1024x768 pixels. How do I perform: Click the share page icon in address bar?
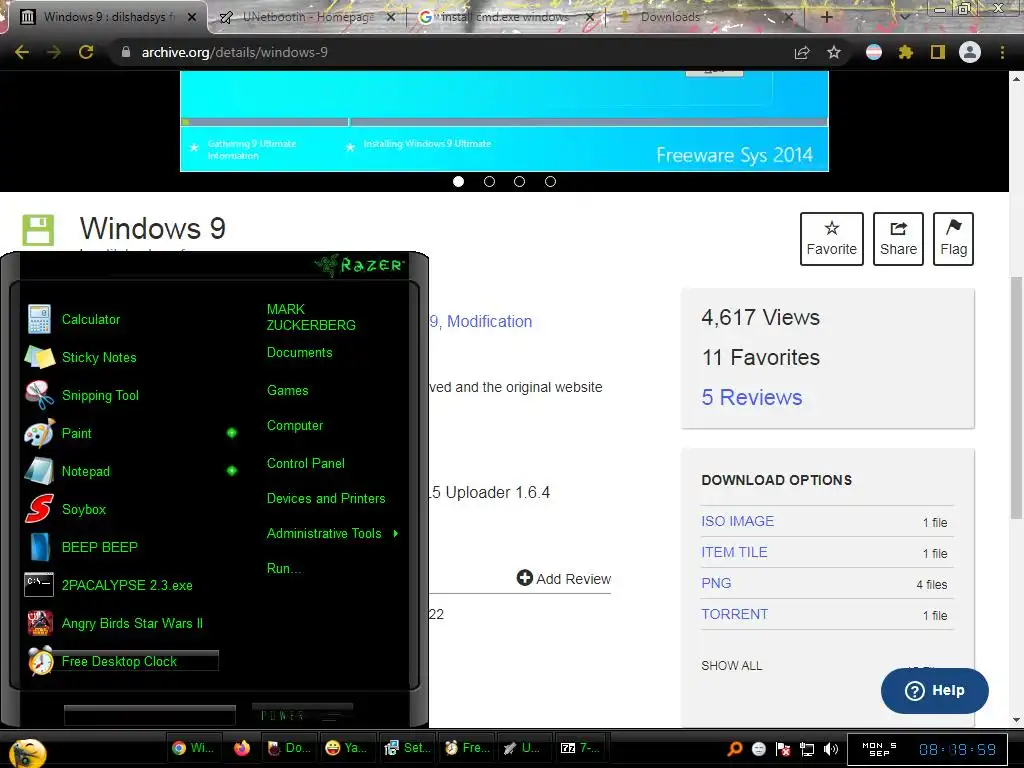coord(802,52)
